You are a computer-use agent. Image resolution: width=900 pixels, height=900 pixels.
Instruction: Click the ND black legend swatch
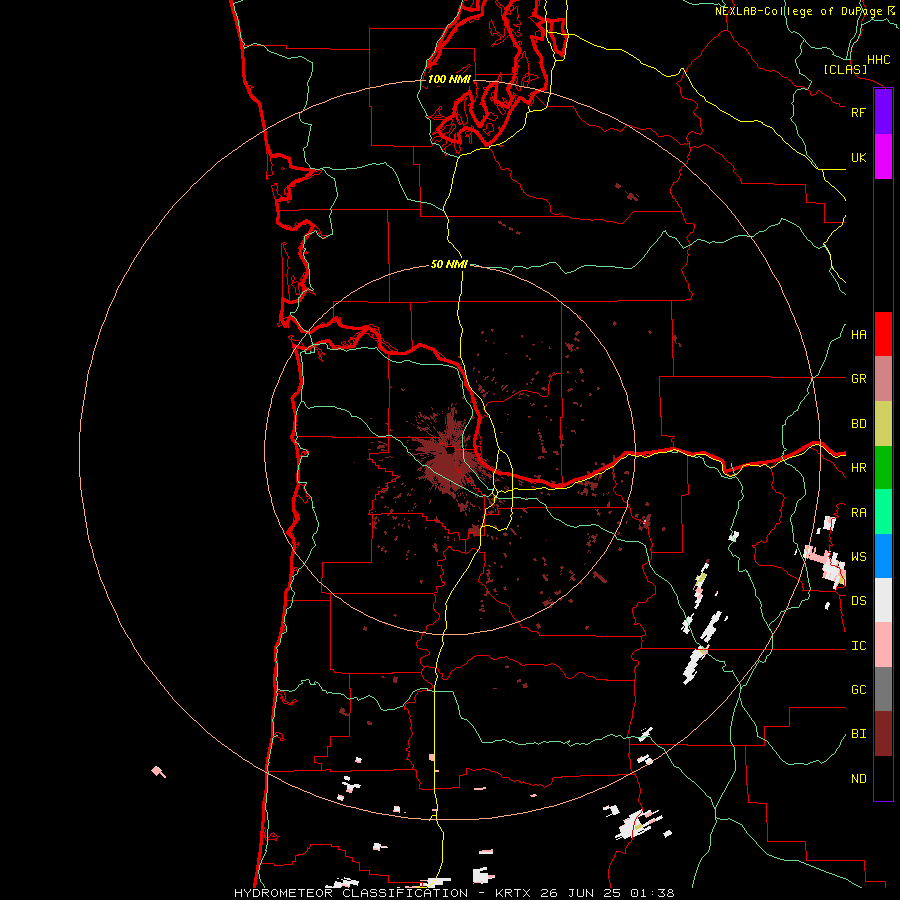883,778
